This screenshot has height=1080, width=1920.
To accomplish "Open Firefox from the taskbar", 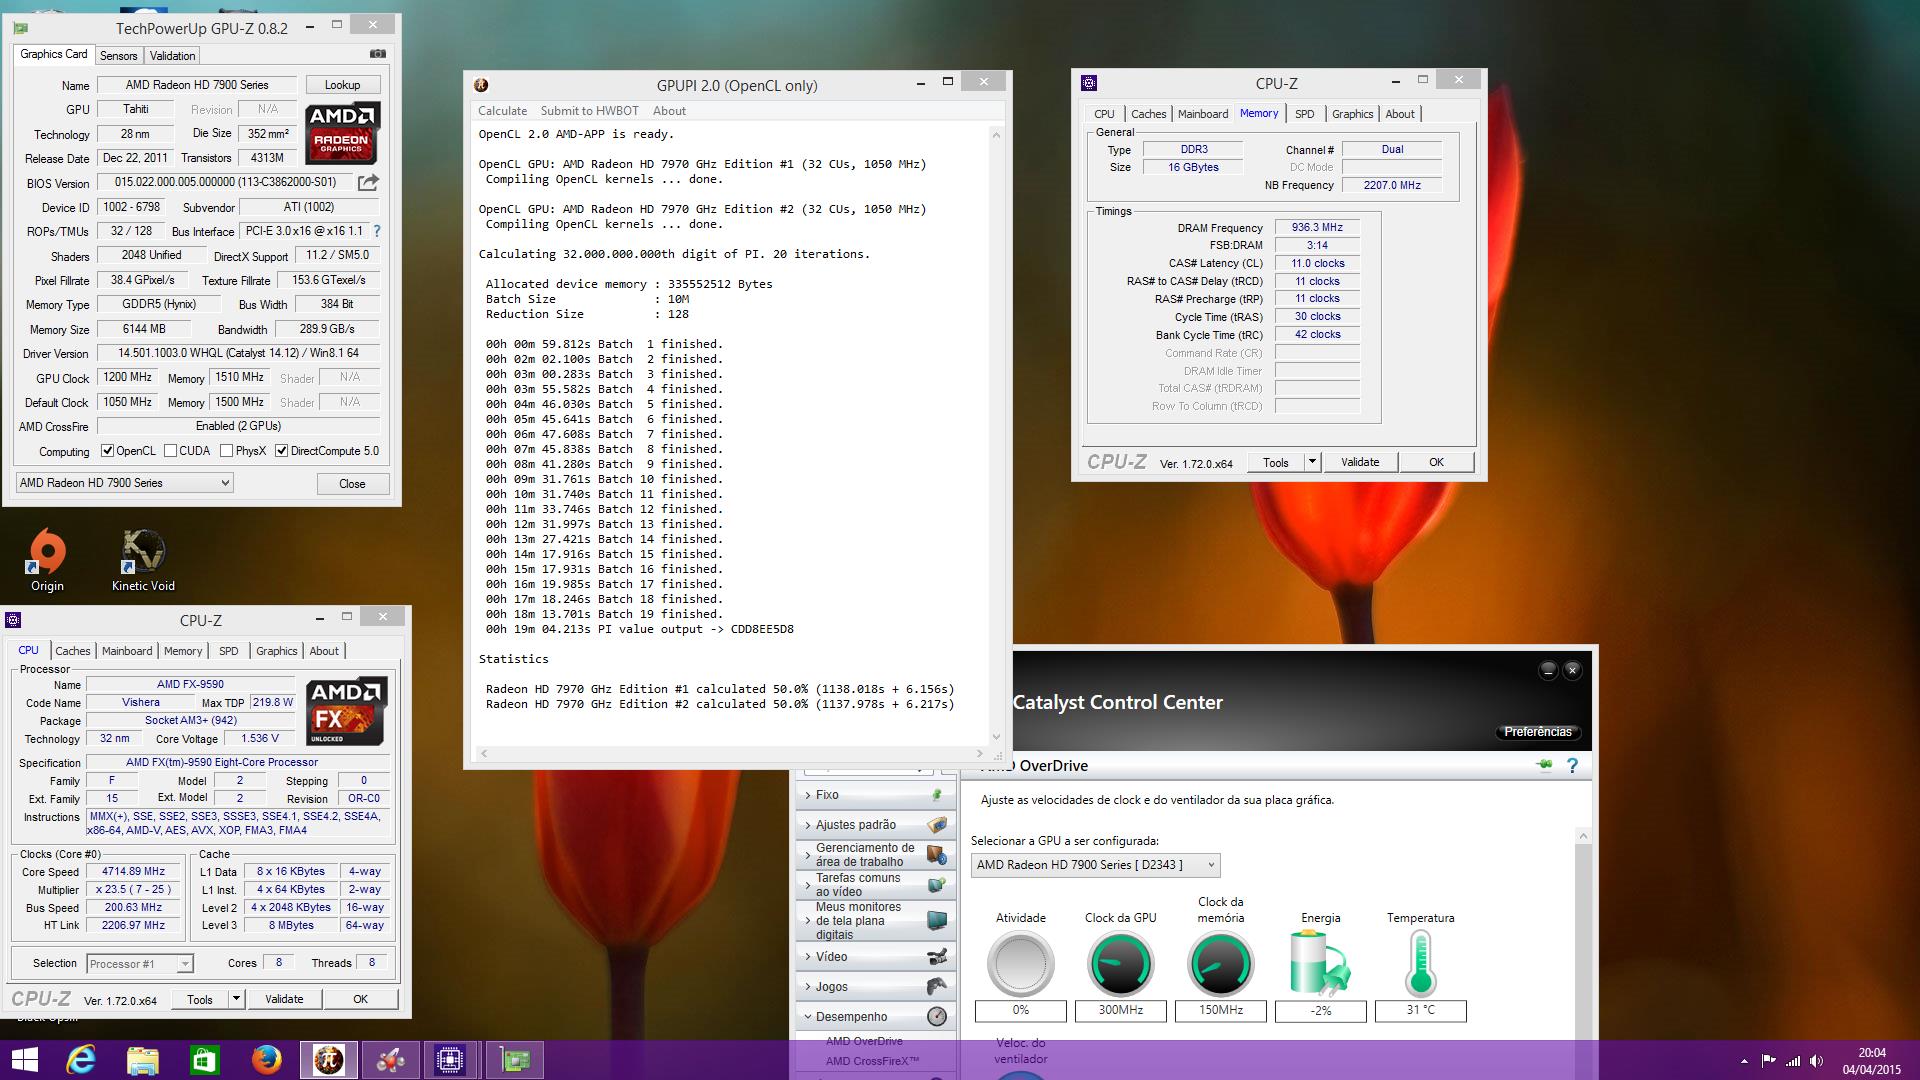I will (266, 1060).
